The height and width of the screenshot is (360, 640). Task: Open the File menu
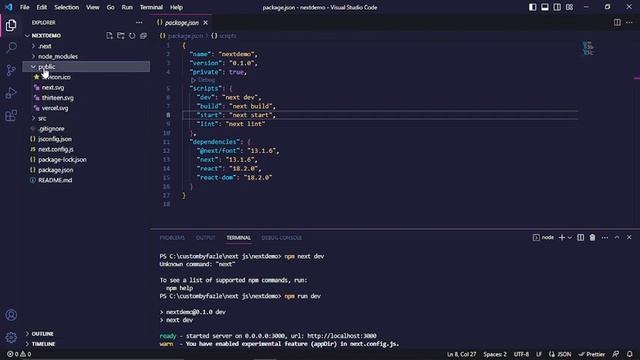24,7
